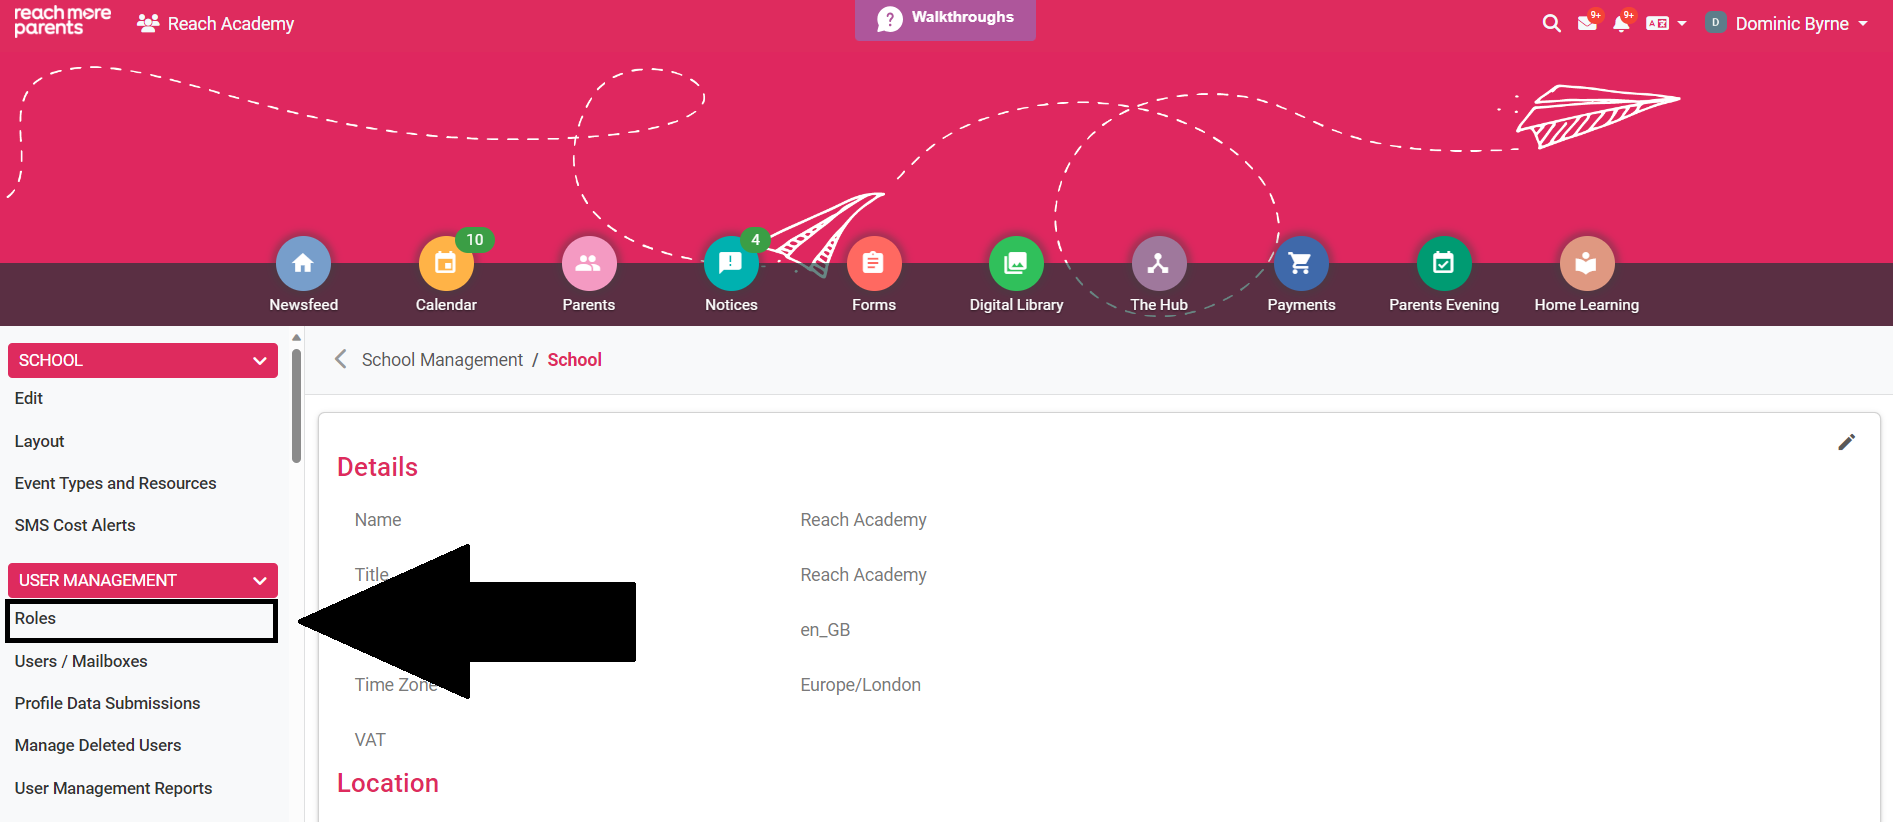Open the Payments cart icon
1893x822 pixels.
[1301, 263]
